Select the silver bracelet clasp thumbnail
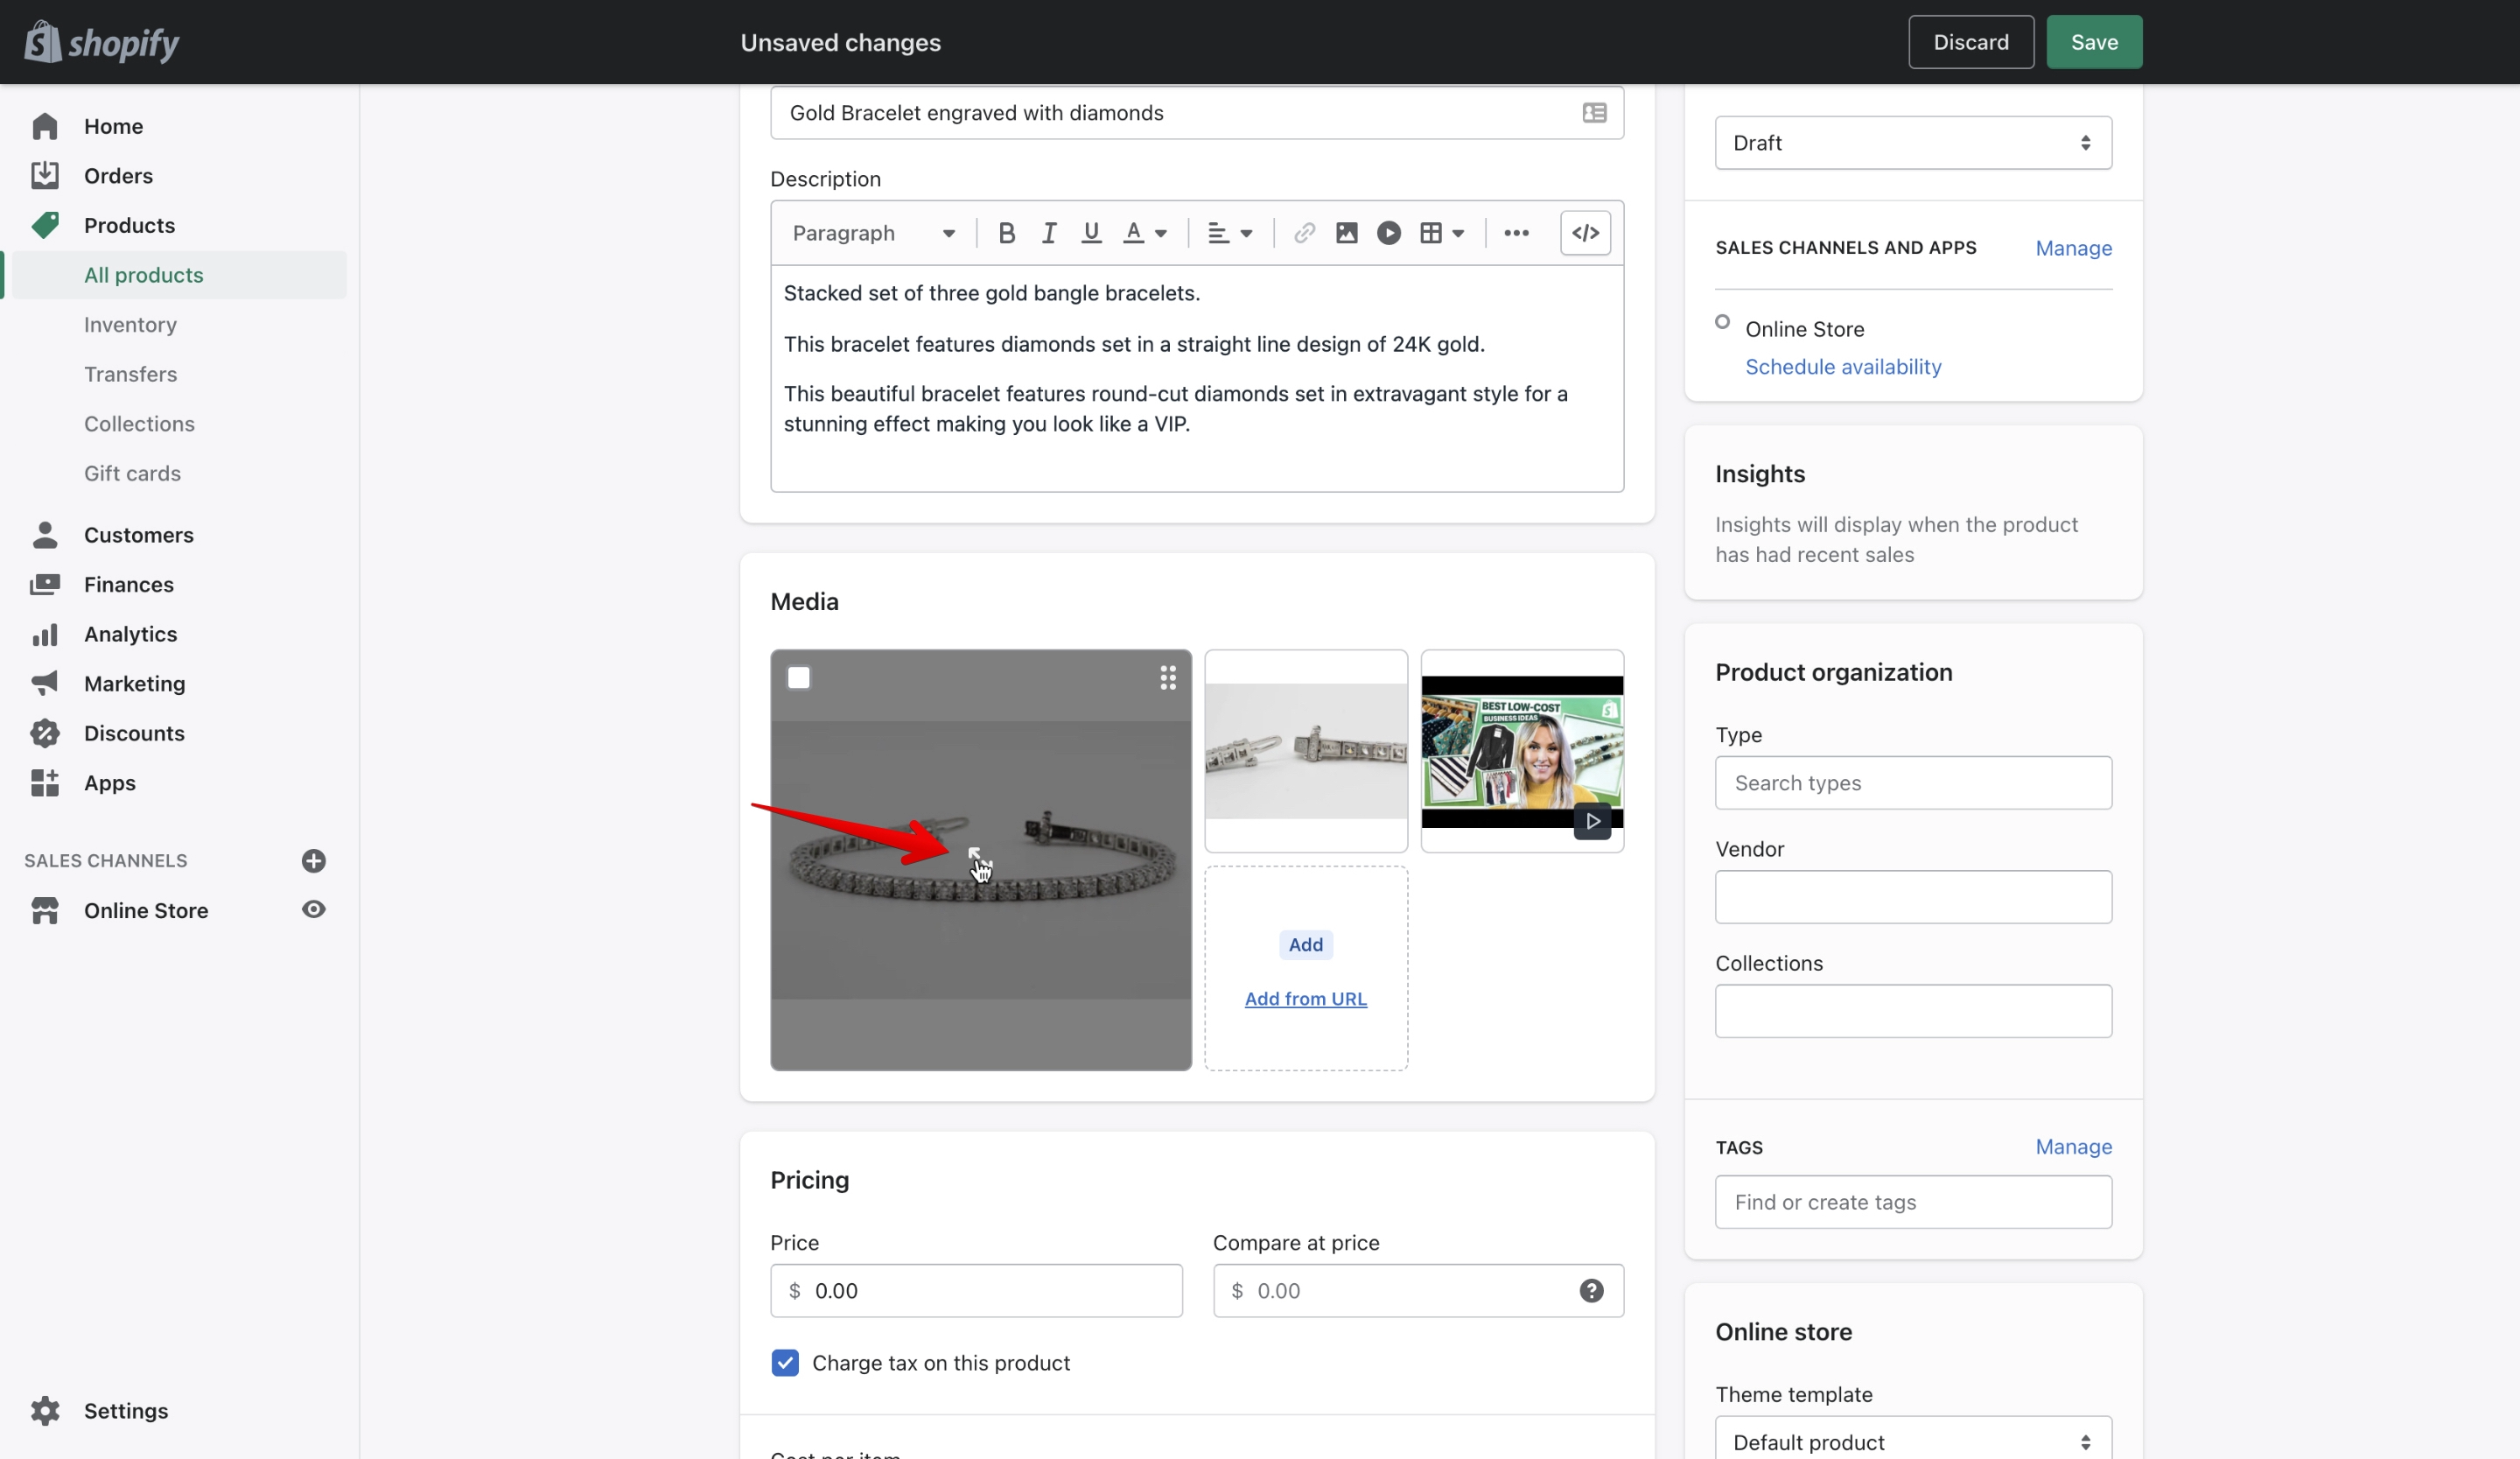 (1305, 751)
